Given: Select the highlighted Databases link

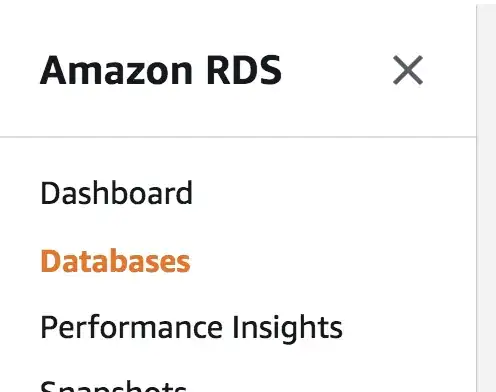Looking at the screenshot, I should (115, 261).
